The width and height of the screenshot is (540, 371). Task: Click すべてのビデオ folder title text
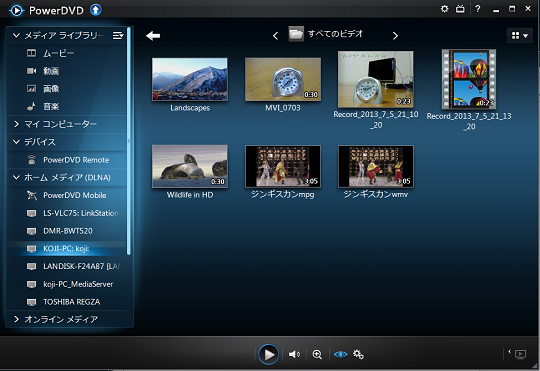click(335, 34)
